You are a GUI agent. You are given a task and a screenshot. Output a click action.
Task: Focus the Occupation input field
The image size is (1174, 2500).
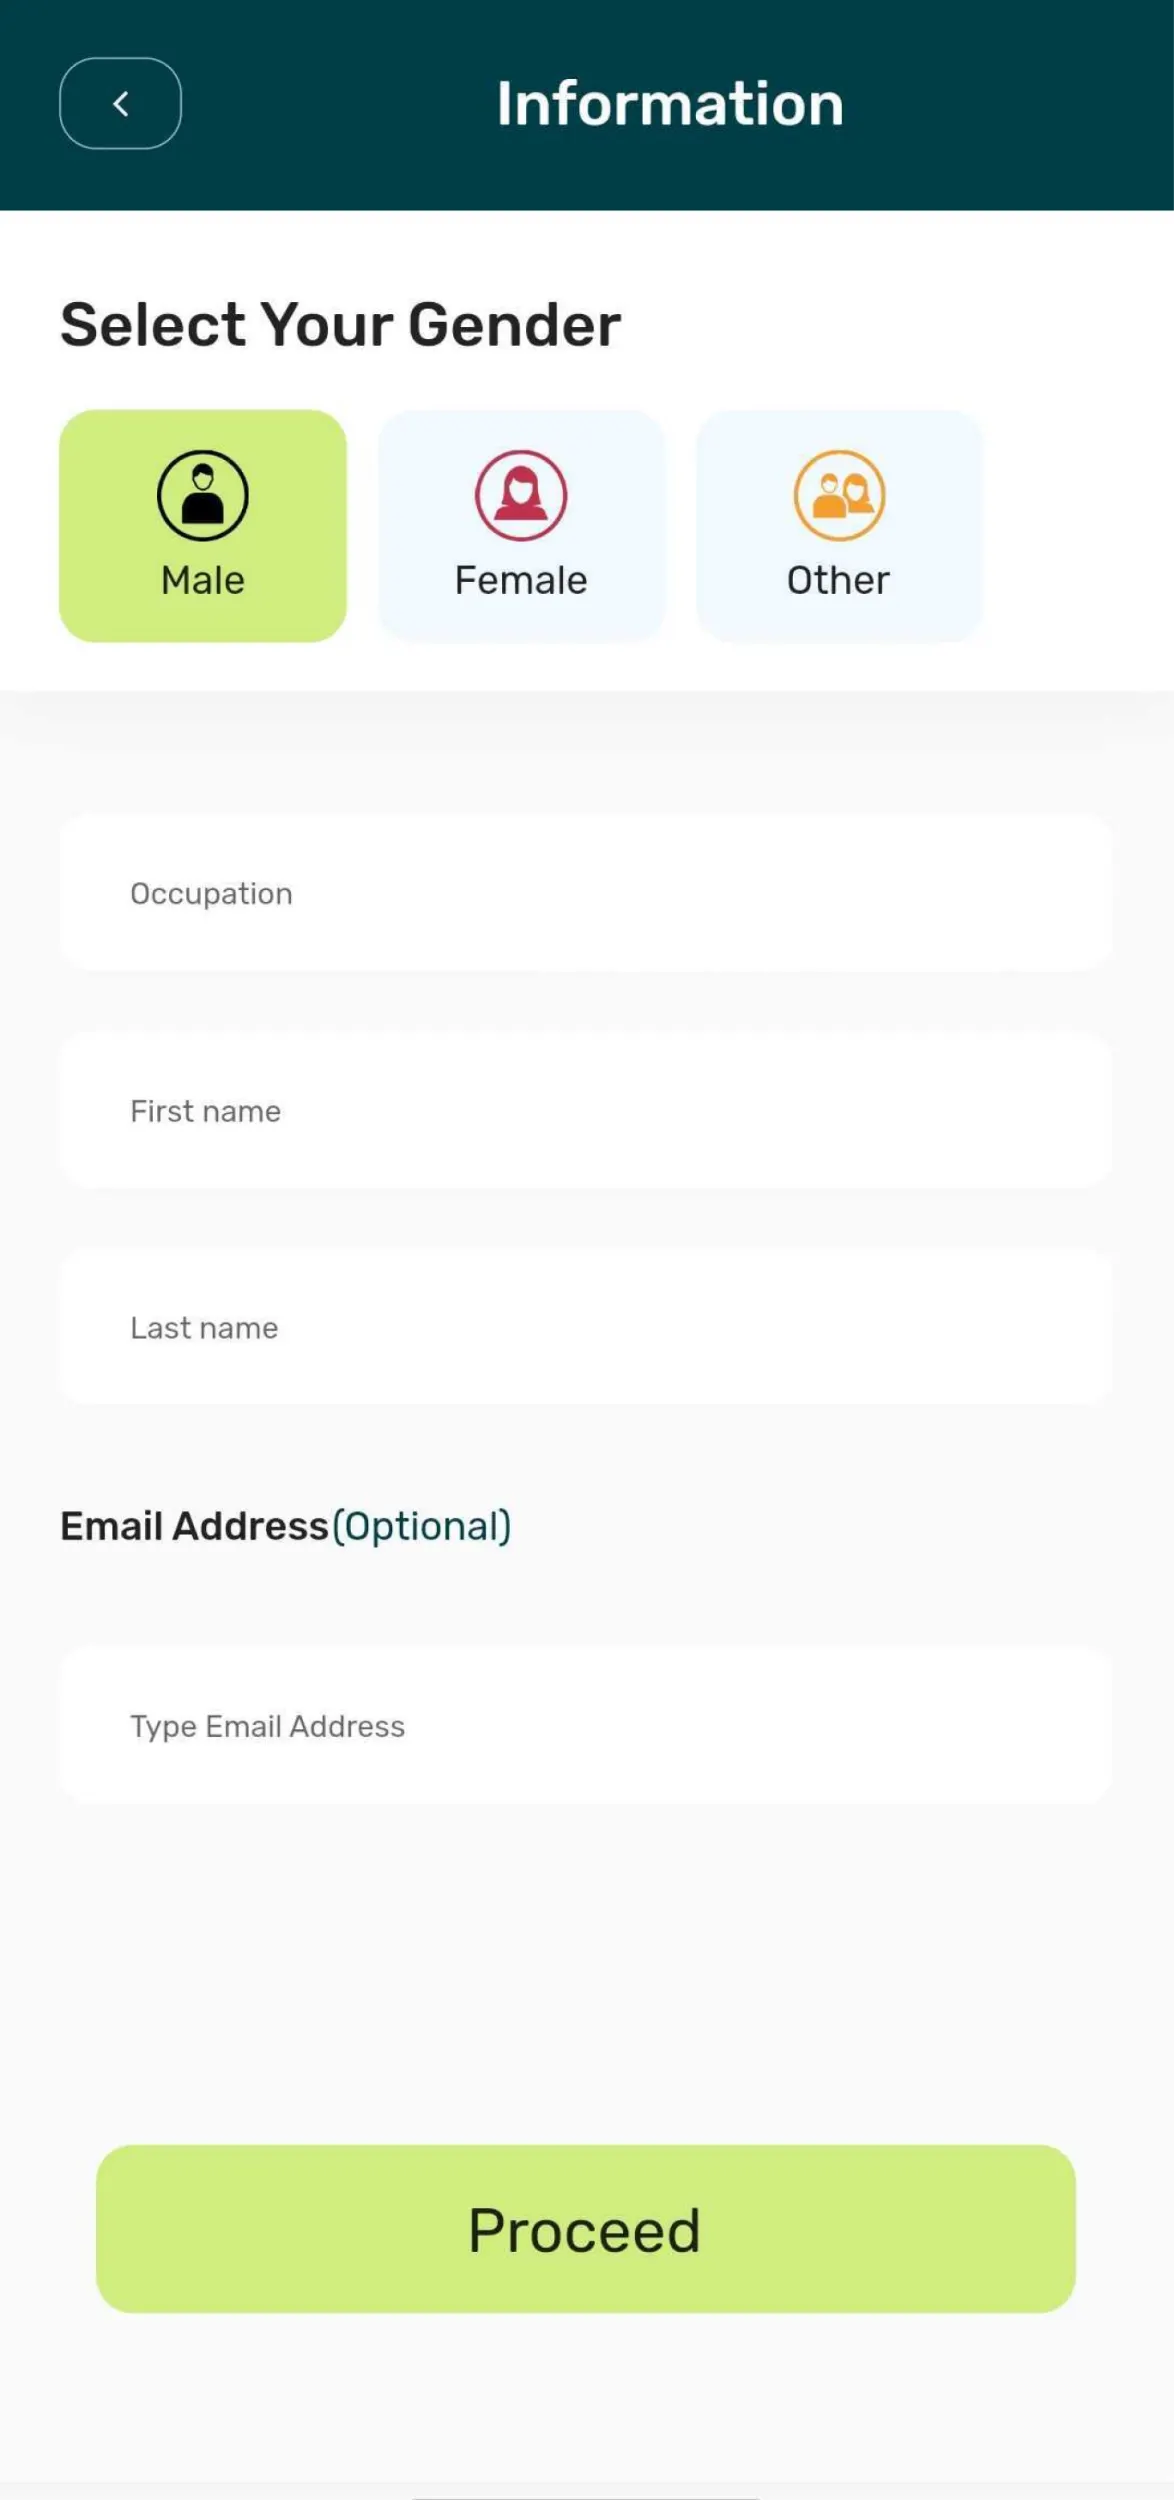586,893
